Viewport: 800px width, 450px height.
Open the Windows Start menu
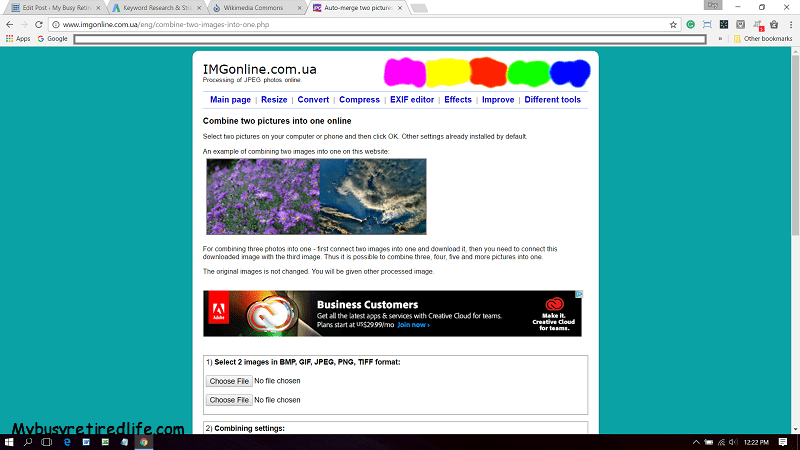pyautogui.click(x=9, y=441)
